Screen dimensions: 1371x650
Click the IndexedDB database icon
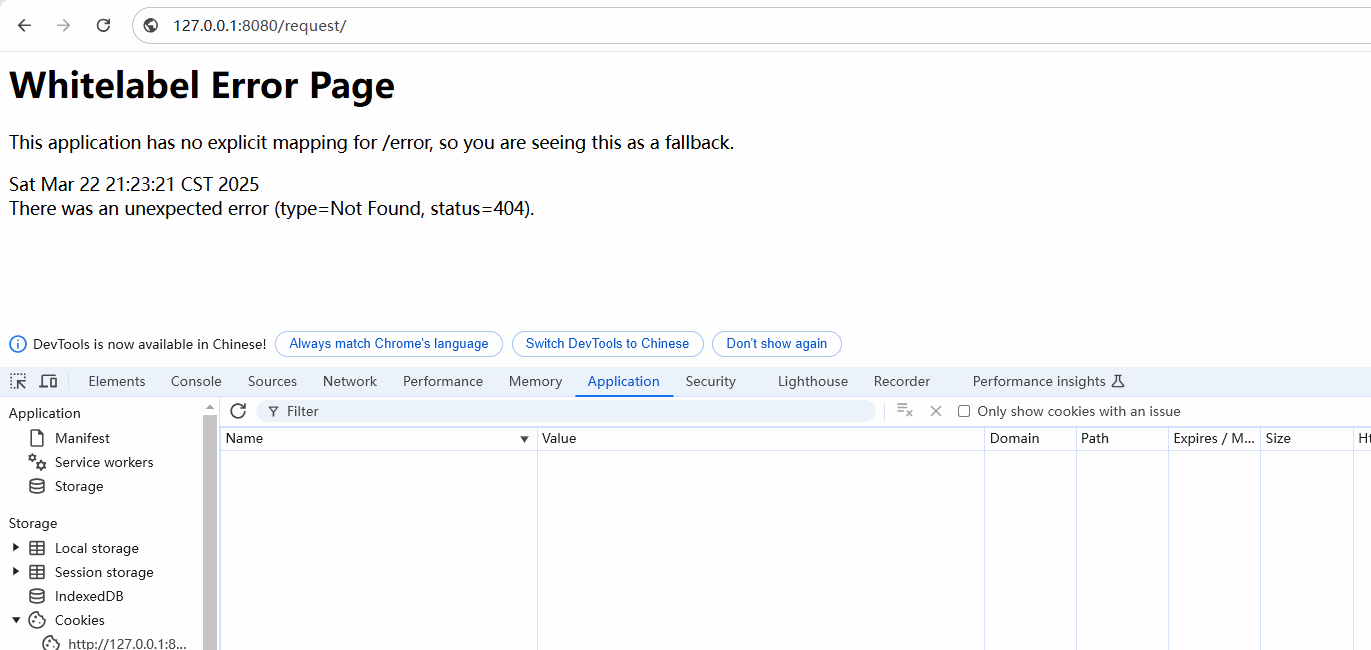click(x=37, y=596)
